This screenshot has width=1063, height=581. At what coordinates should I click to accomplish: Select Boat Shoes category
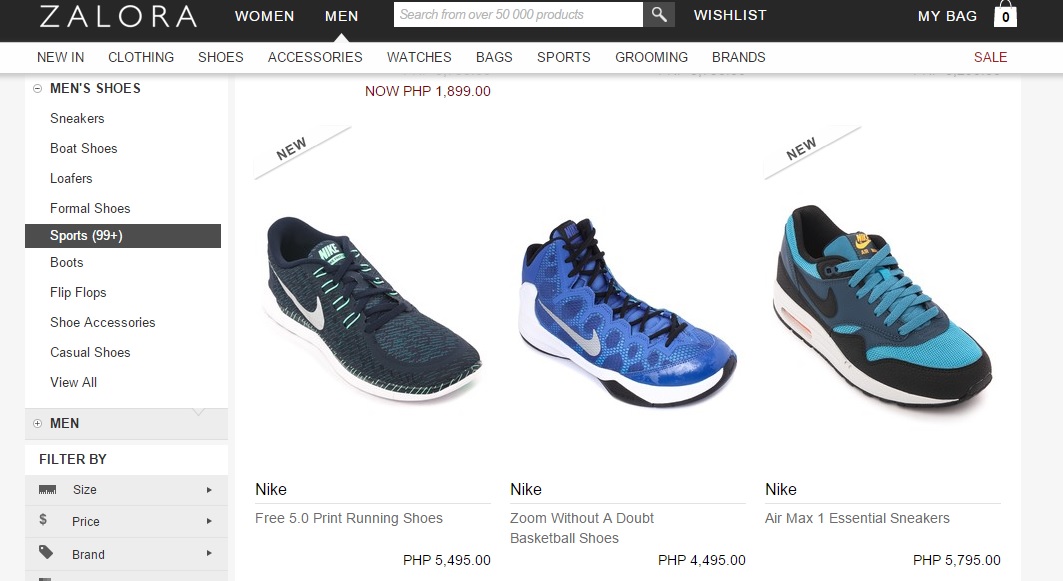[83, 148]
